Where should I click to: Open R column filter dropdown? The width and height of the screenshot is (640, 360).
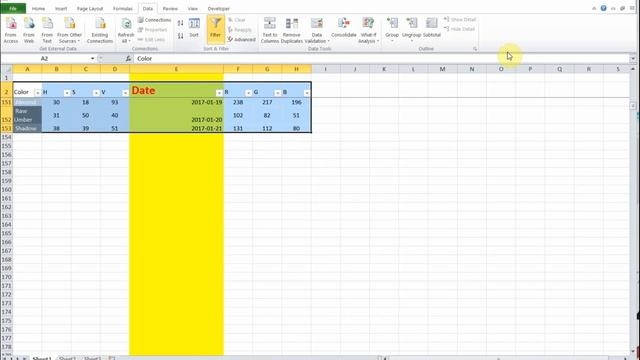click(x=248, y=93)
